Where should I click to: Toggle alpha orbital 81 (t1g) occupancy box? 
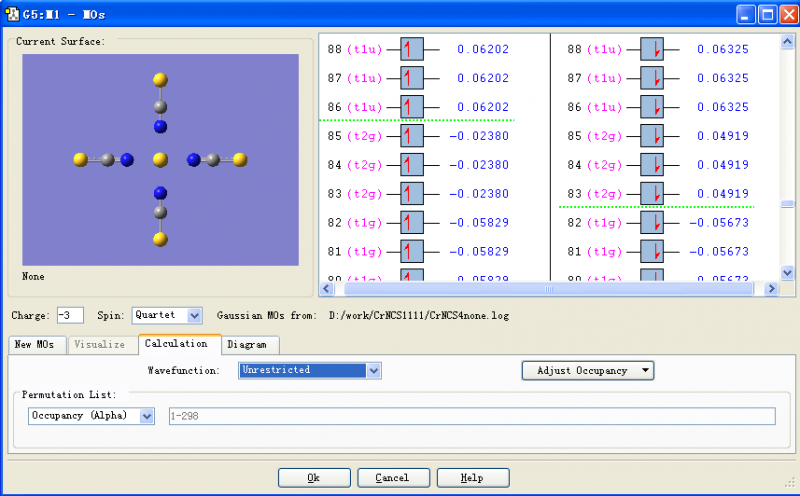click(x=412, y=252)
